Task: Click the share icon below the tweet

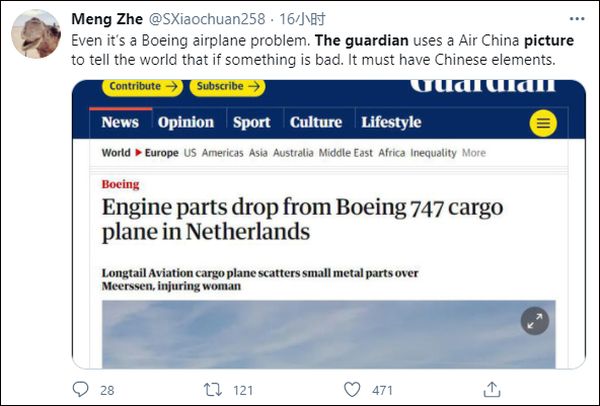Action: click(492, 389)
